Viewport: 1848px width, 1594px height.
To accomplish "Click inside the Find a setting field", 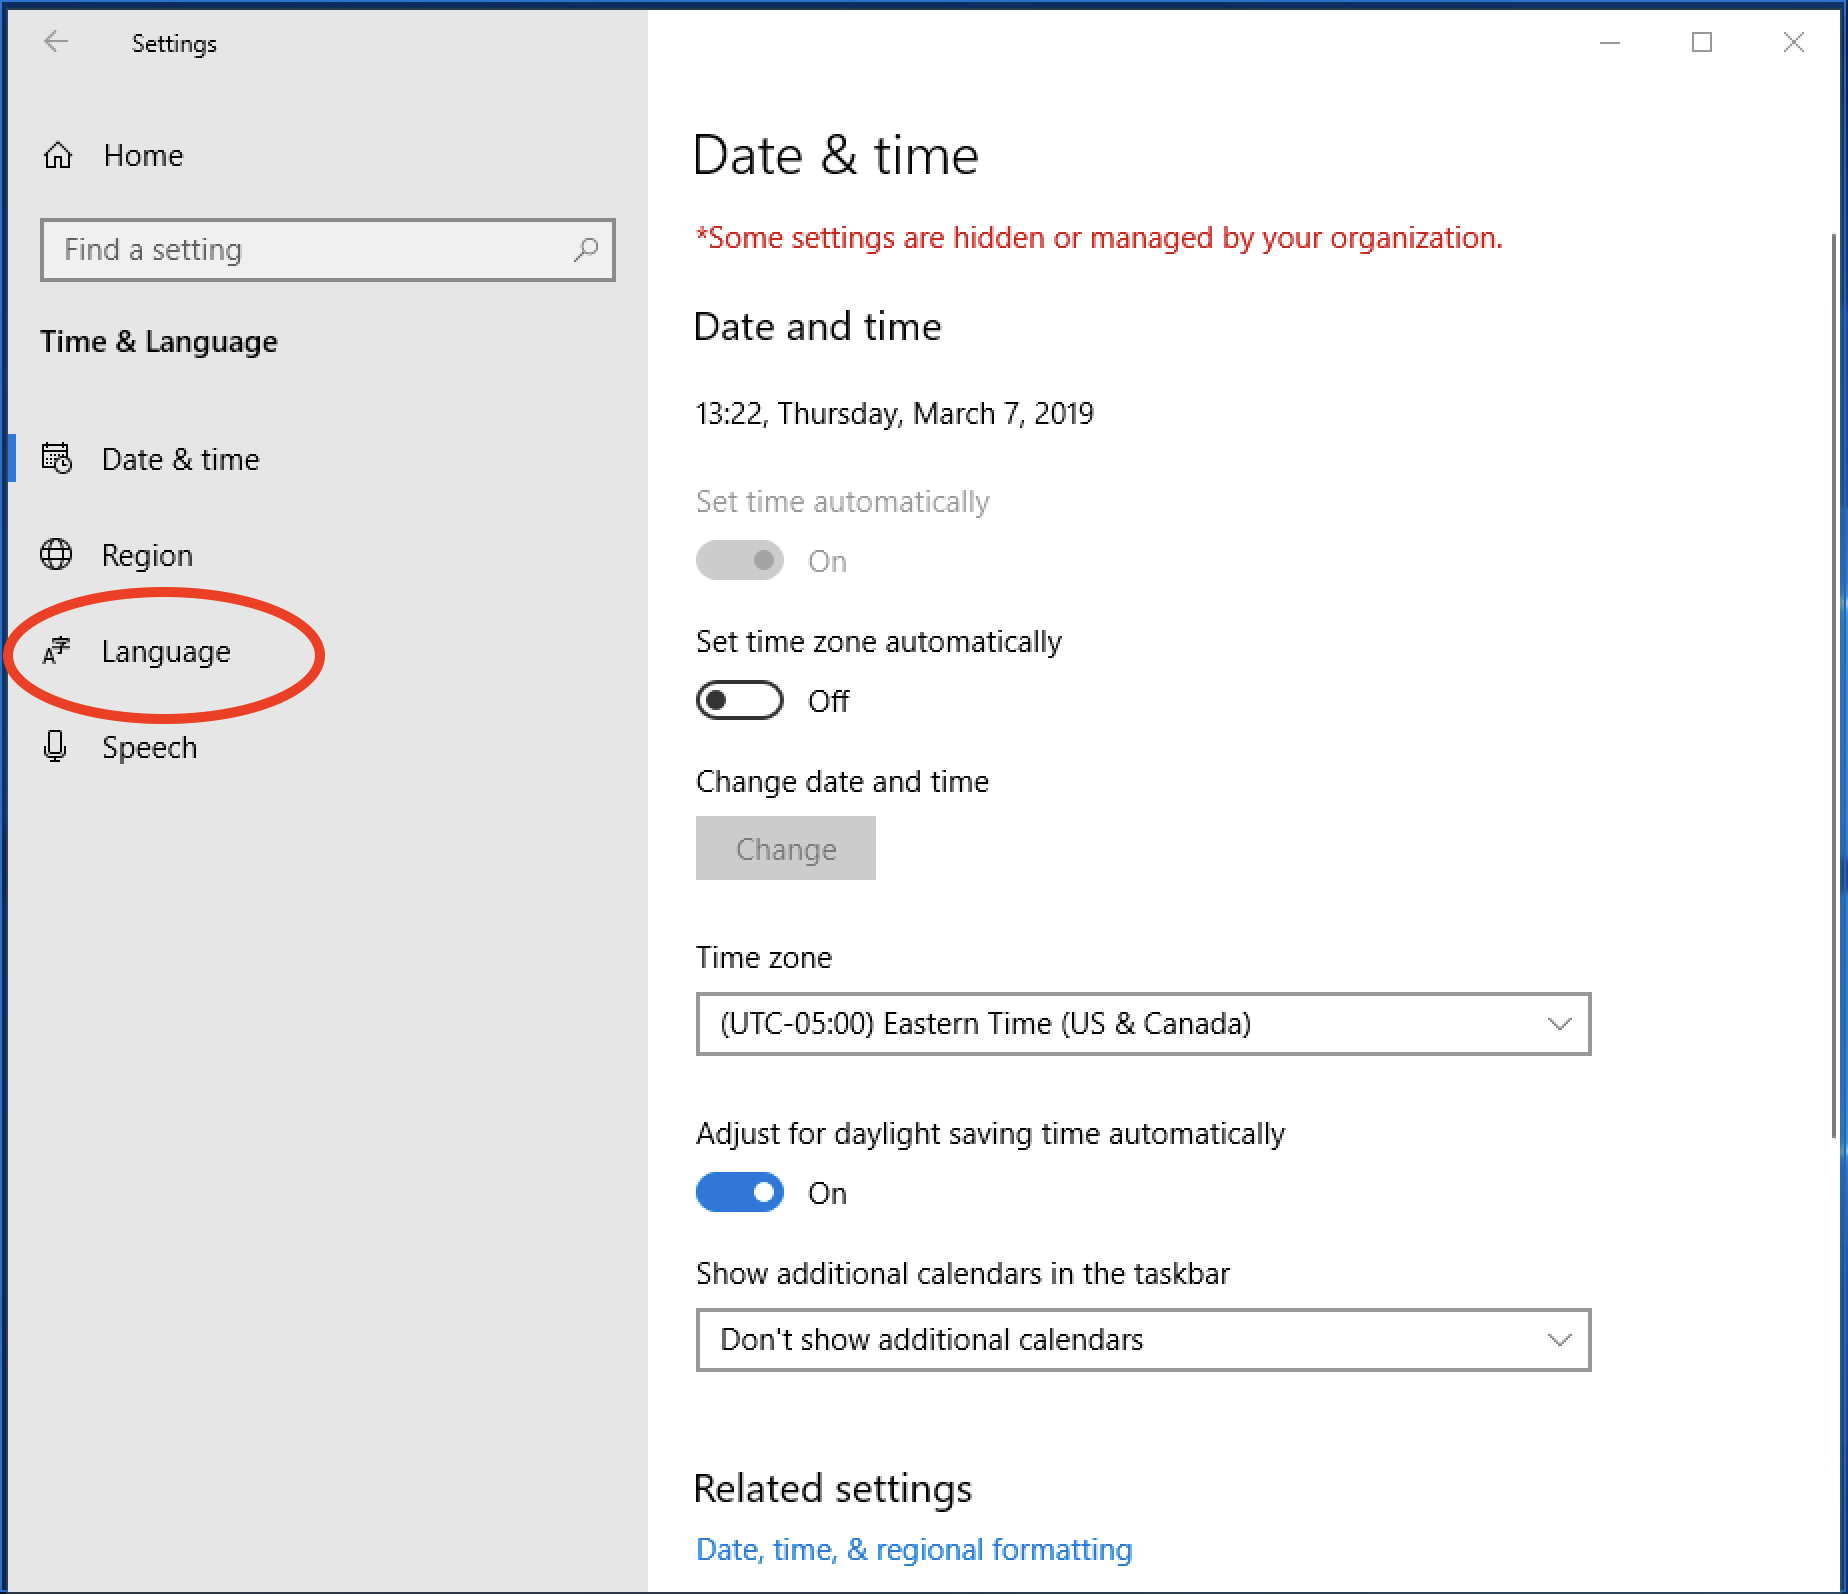I will tap(300, 250).
